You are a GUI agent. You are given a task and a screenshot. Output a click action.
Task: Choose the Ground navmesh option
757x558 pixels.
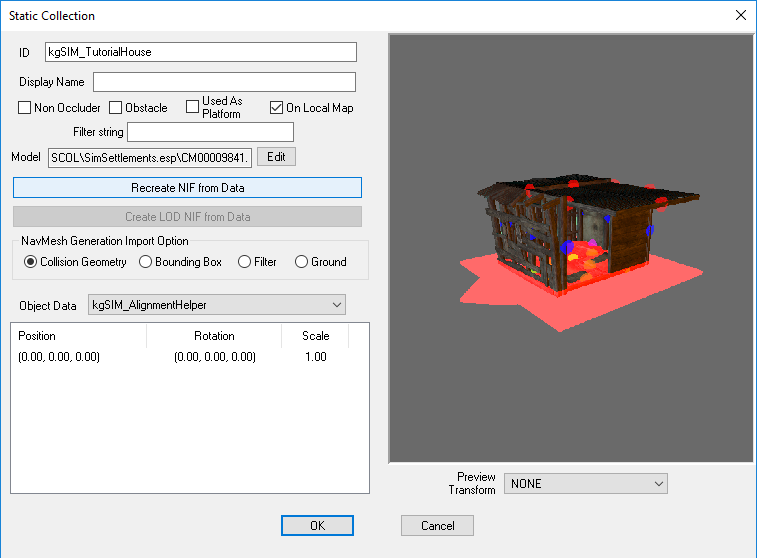(x=301, y=262)
